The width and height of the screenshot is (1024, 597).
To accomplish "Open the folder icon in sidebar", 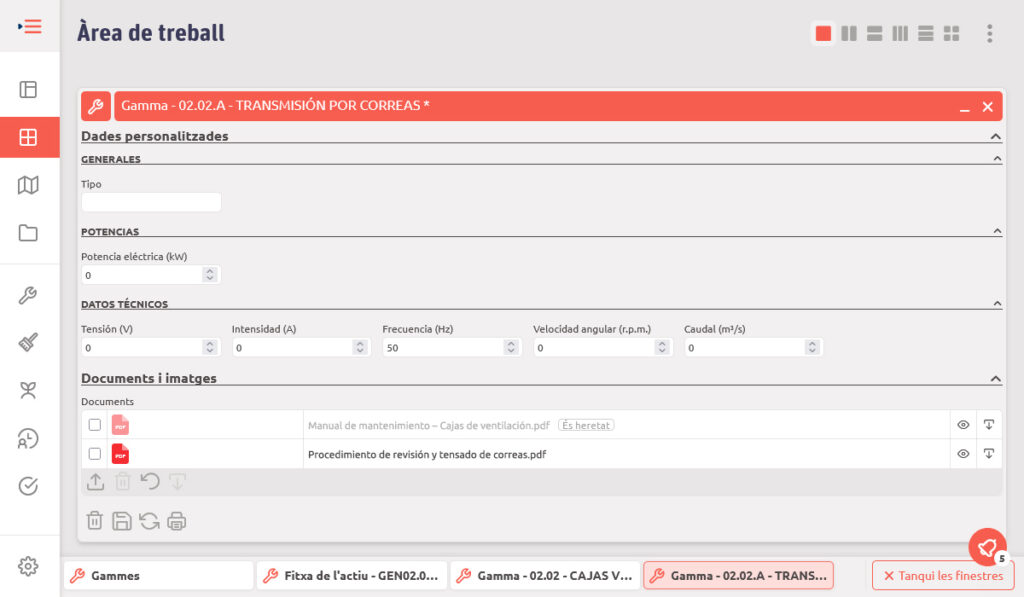I will tap(28, 233).
